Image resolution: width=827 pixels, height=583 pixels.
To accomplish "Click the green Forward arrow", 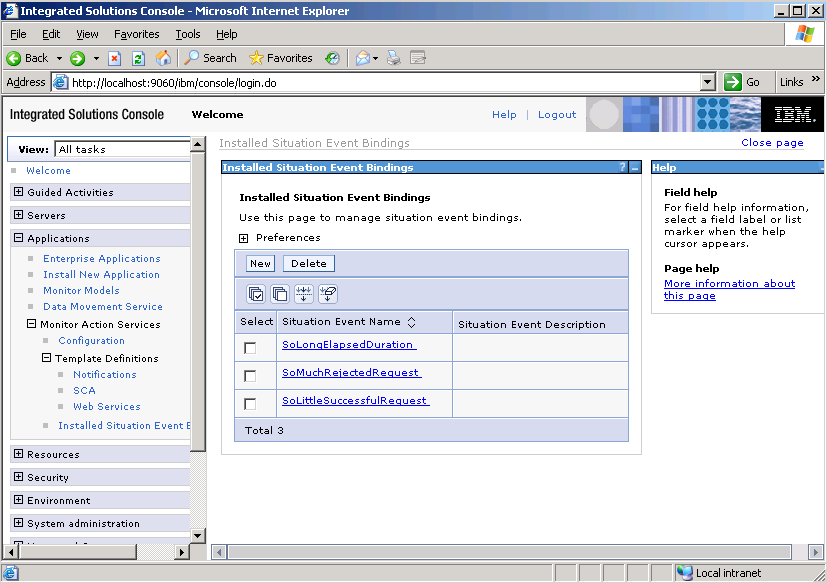I will coord(78,58).
